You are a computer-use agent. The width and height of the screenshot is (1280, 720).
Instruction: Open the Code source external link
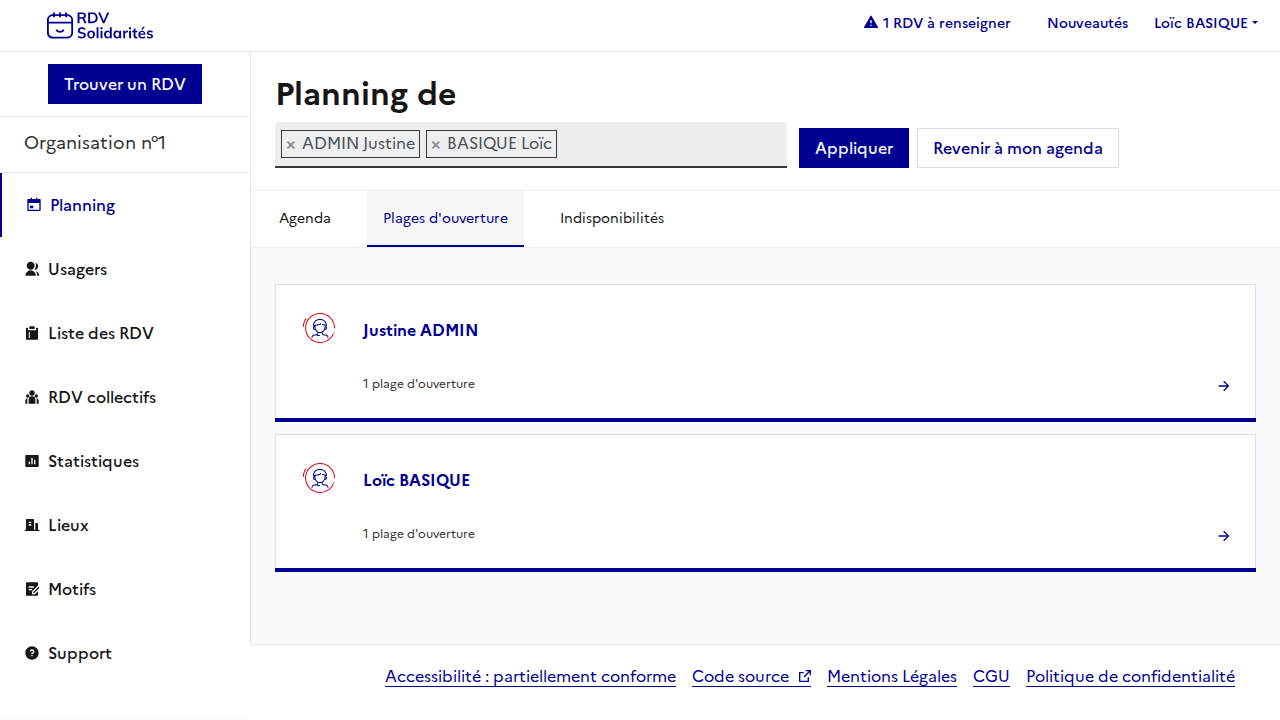click(751, 677)
